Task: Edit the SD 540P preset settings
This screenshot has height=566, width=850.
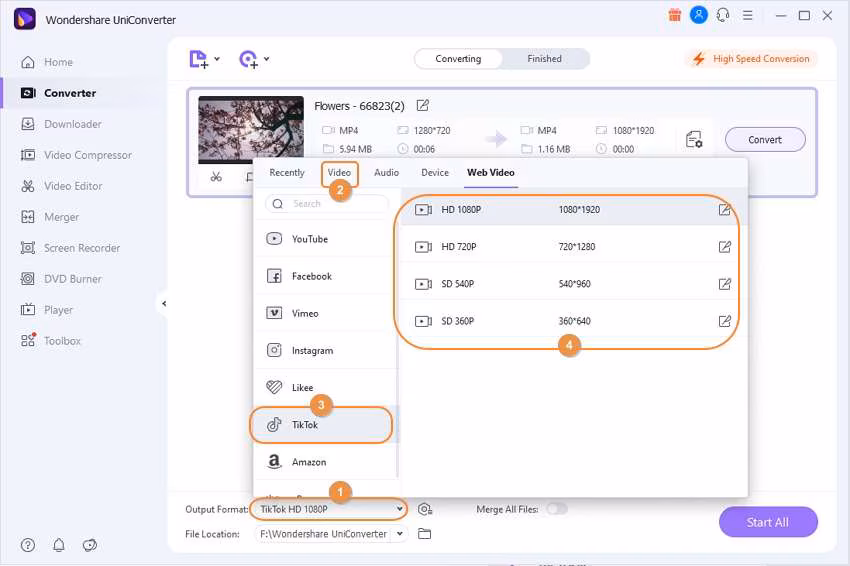Action: click(724, 284)
